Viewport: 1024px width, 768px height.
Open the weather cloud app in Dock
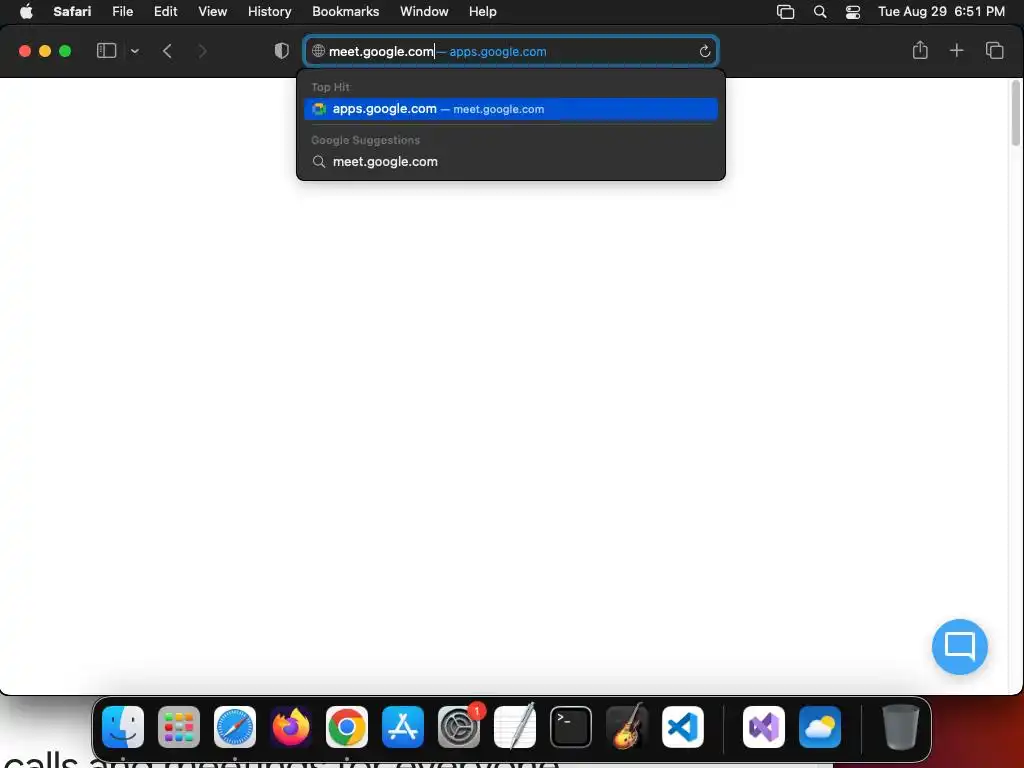tap(820, 727)
